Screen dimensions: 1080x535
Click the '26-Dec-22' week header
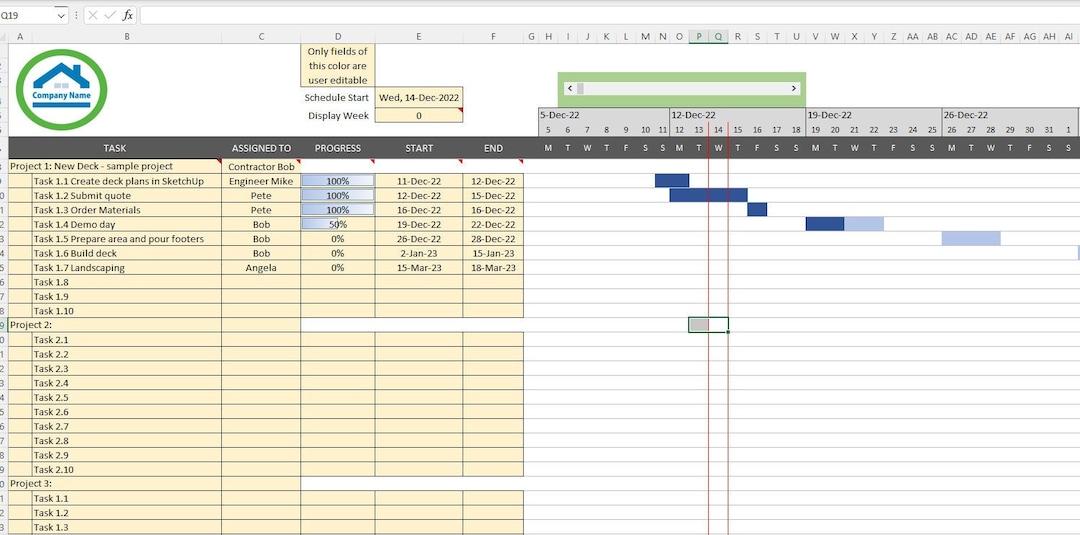coord(1010,115)
